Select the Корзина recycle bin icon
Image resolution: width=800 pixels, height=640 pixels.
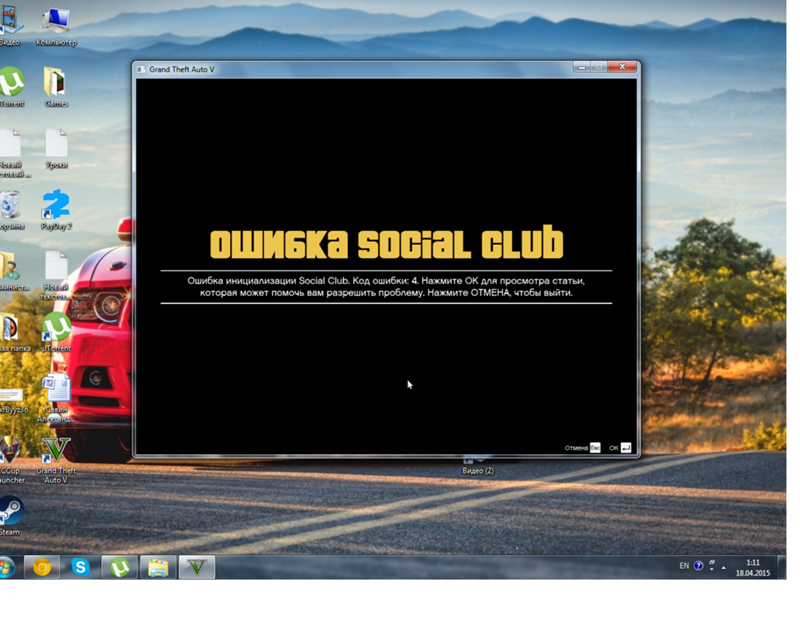coord(10,210)
